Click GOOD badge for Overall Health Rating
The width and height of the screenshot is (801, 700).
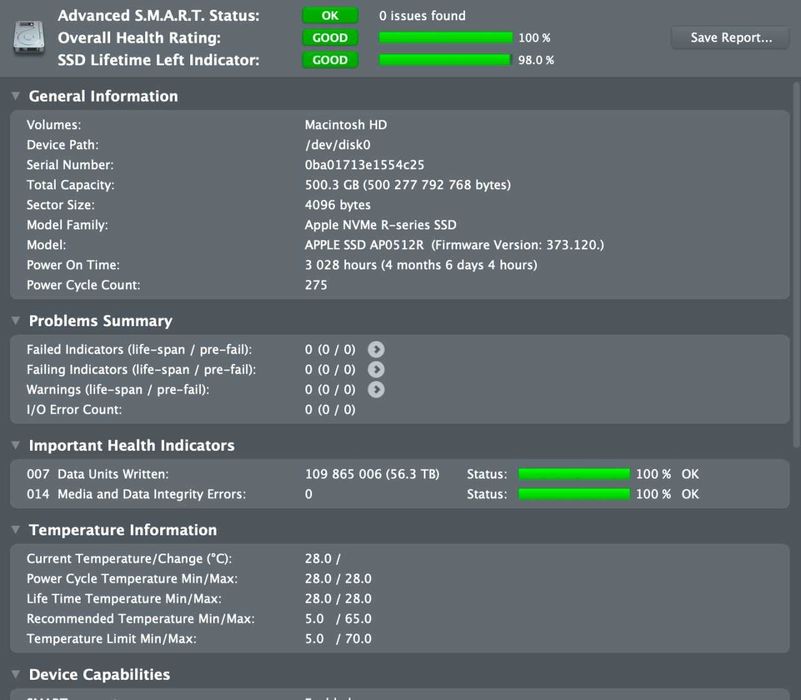pos(330,38)
